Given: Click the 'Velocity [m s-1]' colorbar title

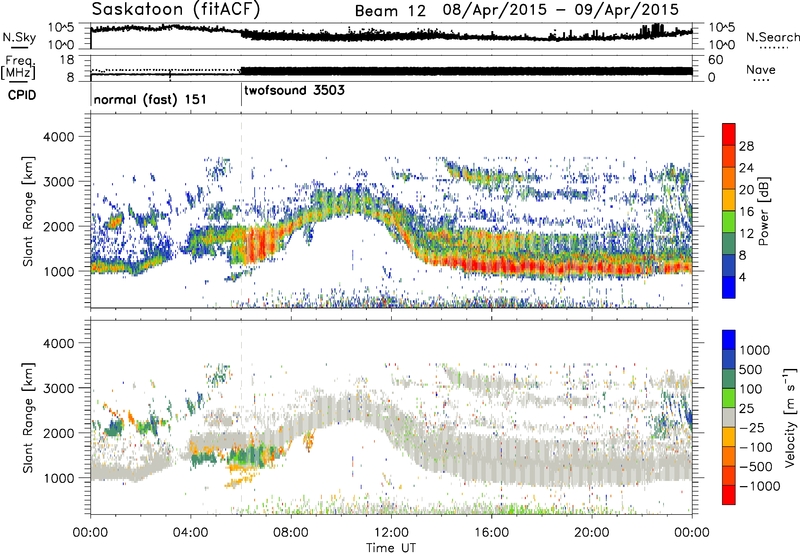Looking at the screenshot, I should (790, 417).
